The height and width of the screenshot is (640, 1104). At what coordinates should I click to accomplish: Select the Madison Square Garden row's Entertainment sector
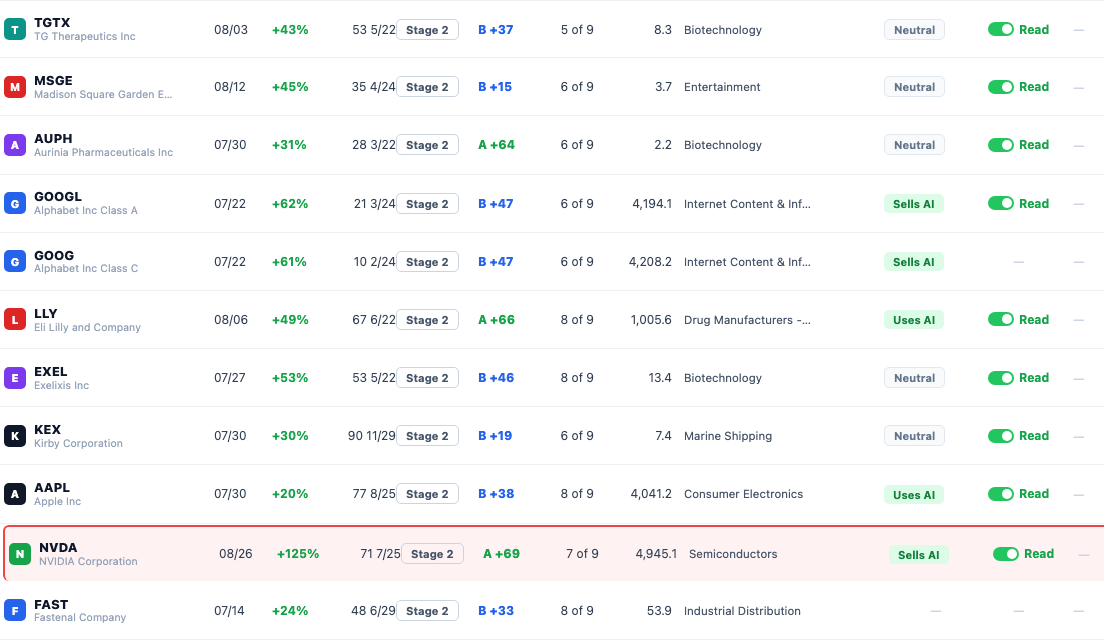click(x=722, y=87)
